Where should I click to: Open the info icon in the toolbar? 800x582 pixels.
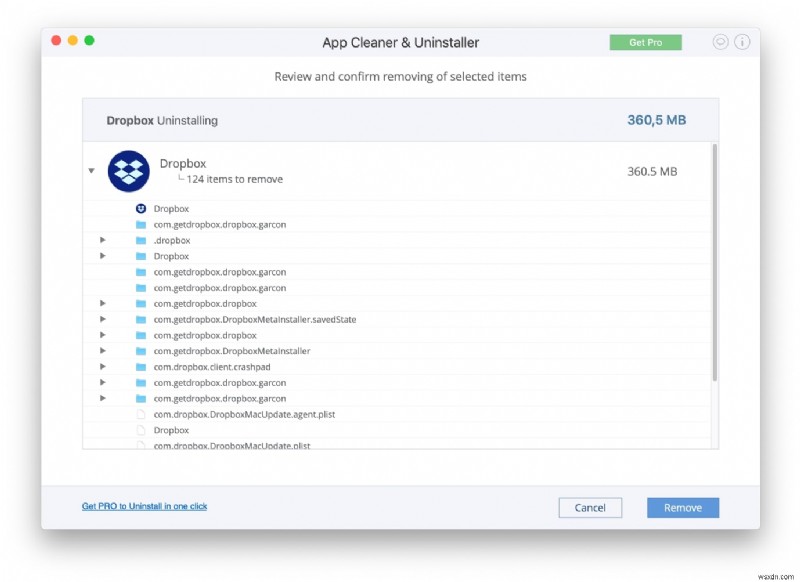click(x=740, y=42)
